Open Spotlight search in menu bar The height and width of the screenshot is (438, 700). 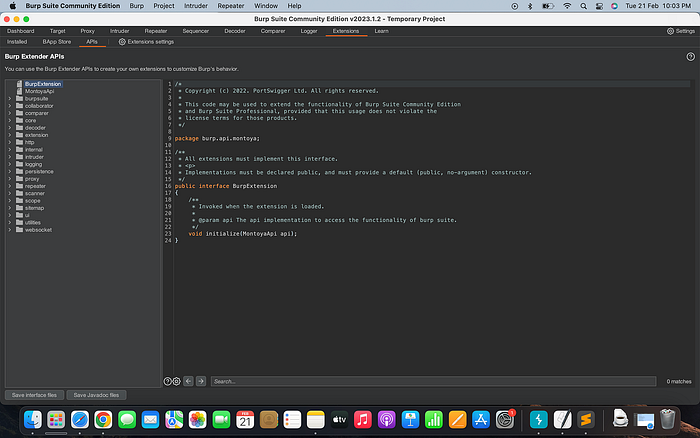[x=583, y=6]
